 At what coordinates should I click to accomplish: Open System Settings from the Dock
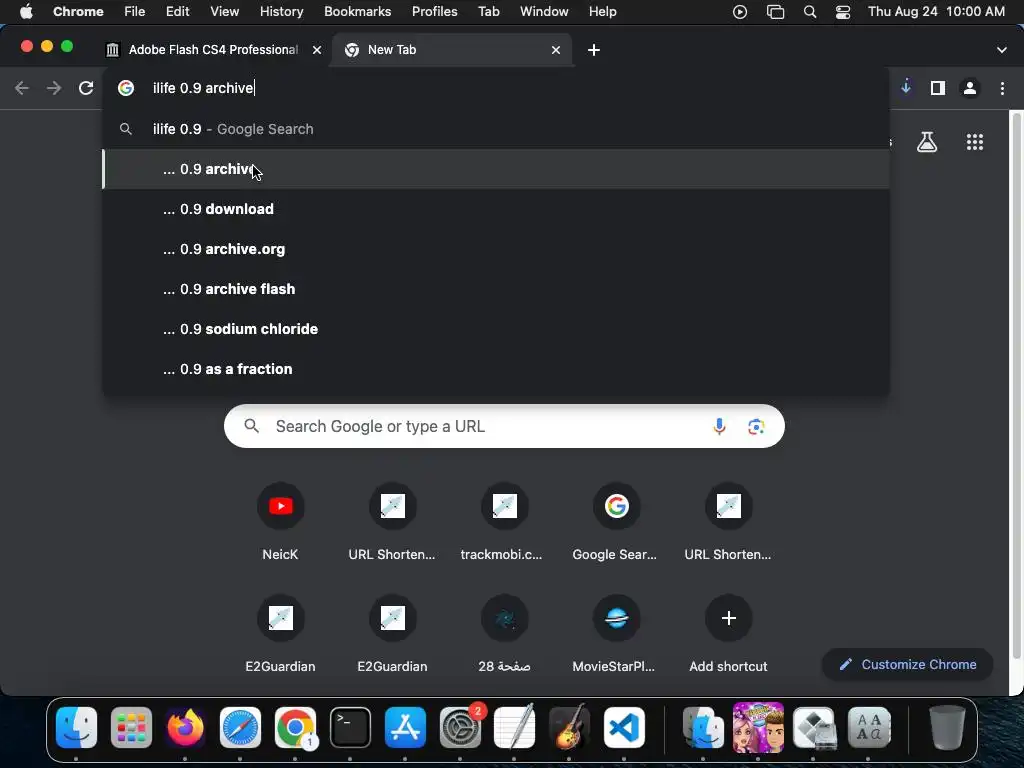point(460,728)
